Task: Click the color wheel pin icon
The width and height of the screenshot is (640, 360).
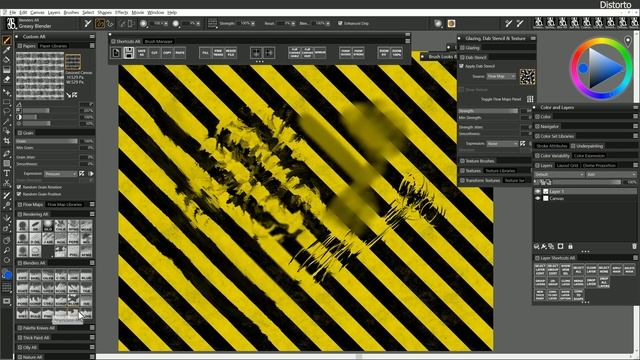Action: pos(628,41)
